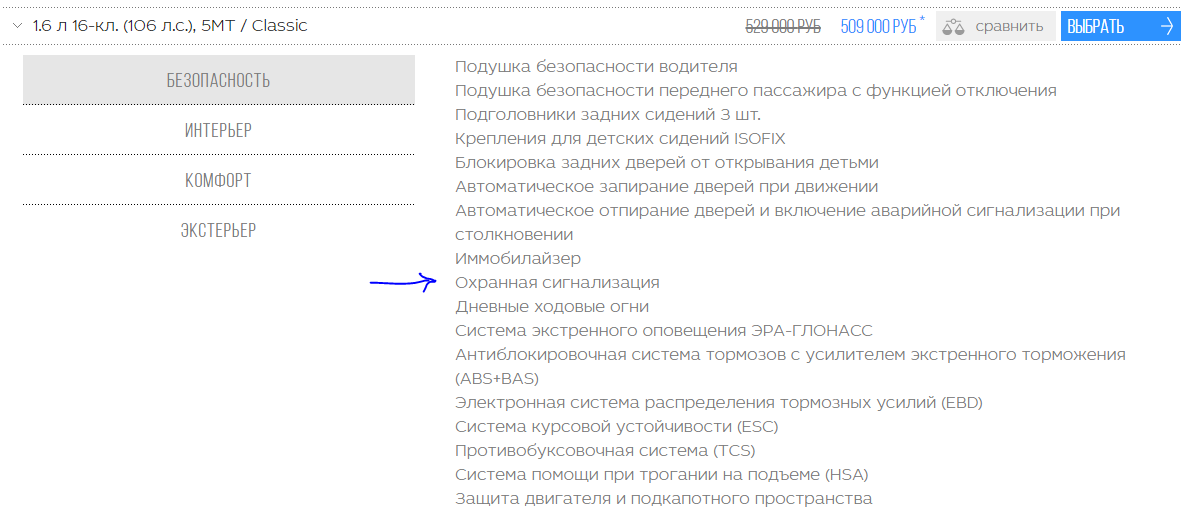Select the ЭКСТЕРЬЕР tab
The width and height of the screenshot is (1191, 526).
(218, 230)
